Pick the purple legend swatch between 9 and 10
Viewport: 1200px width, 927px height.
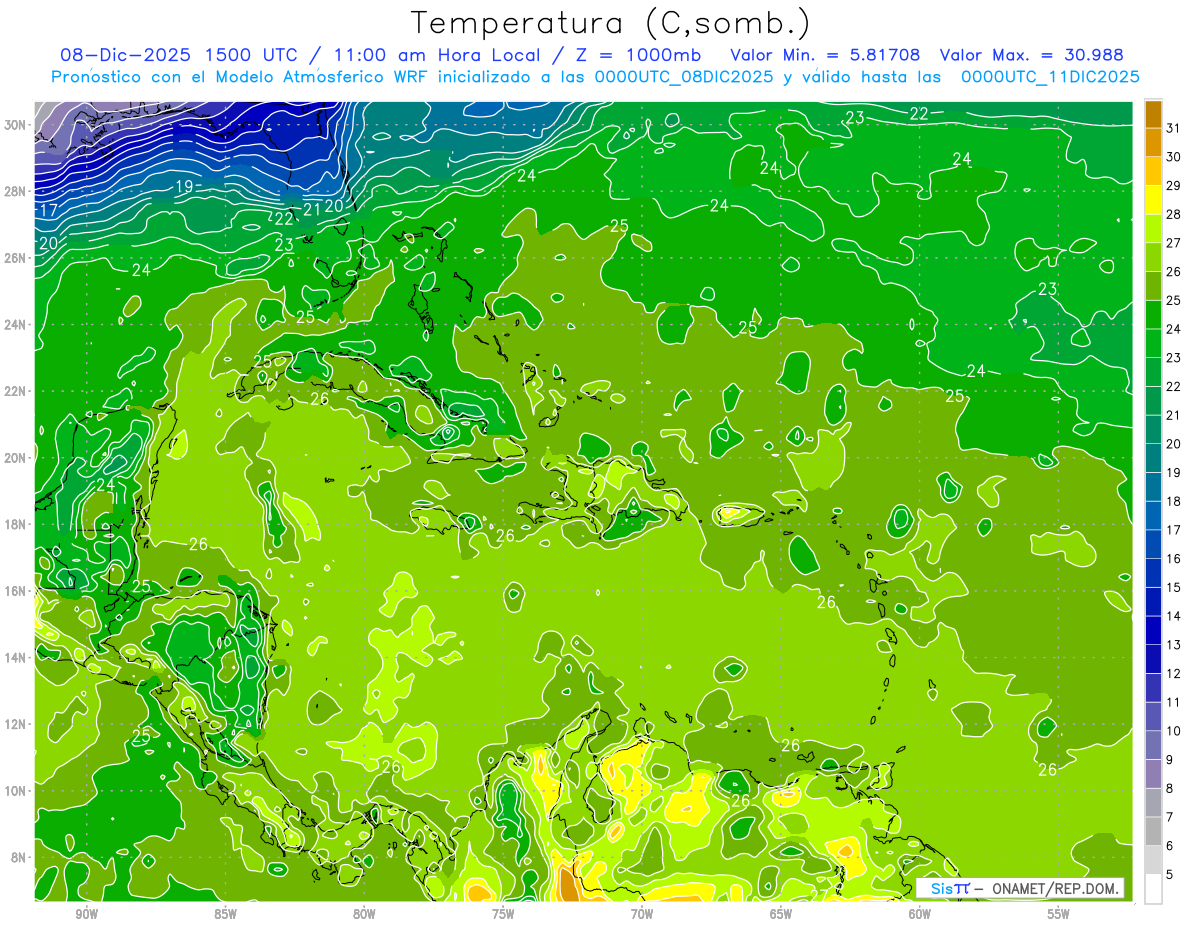(1153, 745)
